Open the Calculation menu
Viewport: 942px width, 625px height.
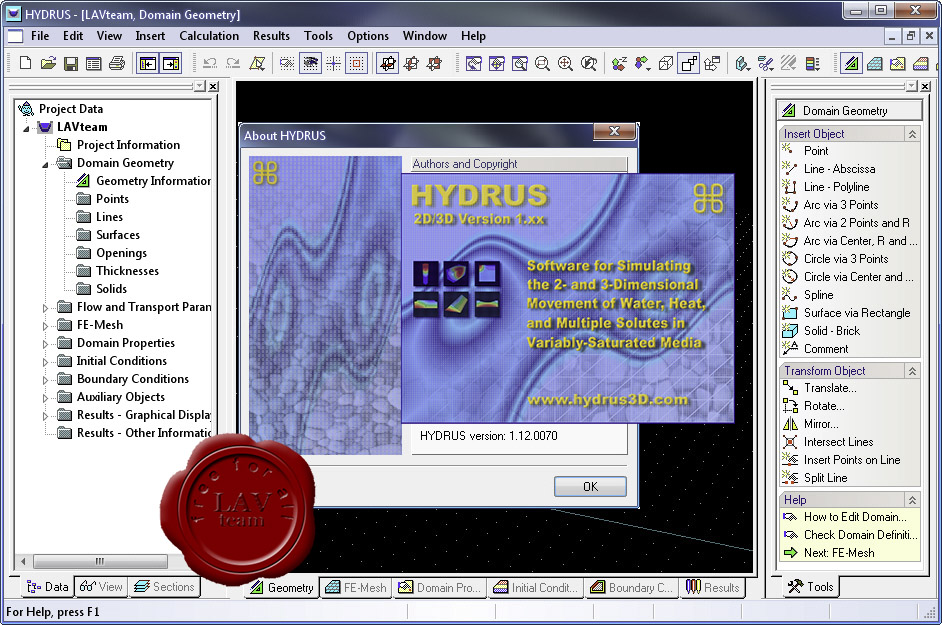click(x=209, y=36)
